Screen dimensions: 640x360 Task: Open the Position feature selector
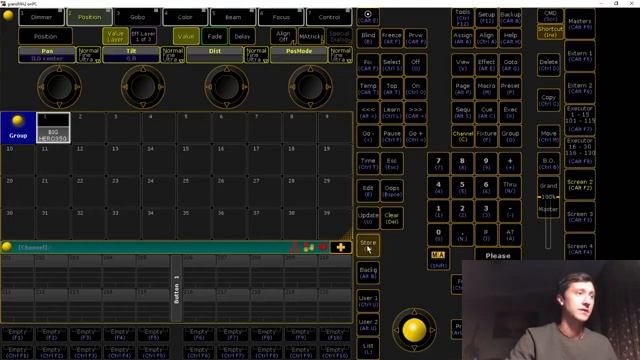[45, 36]
